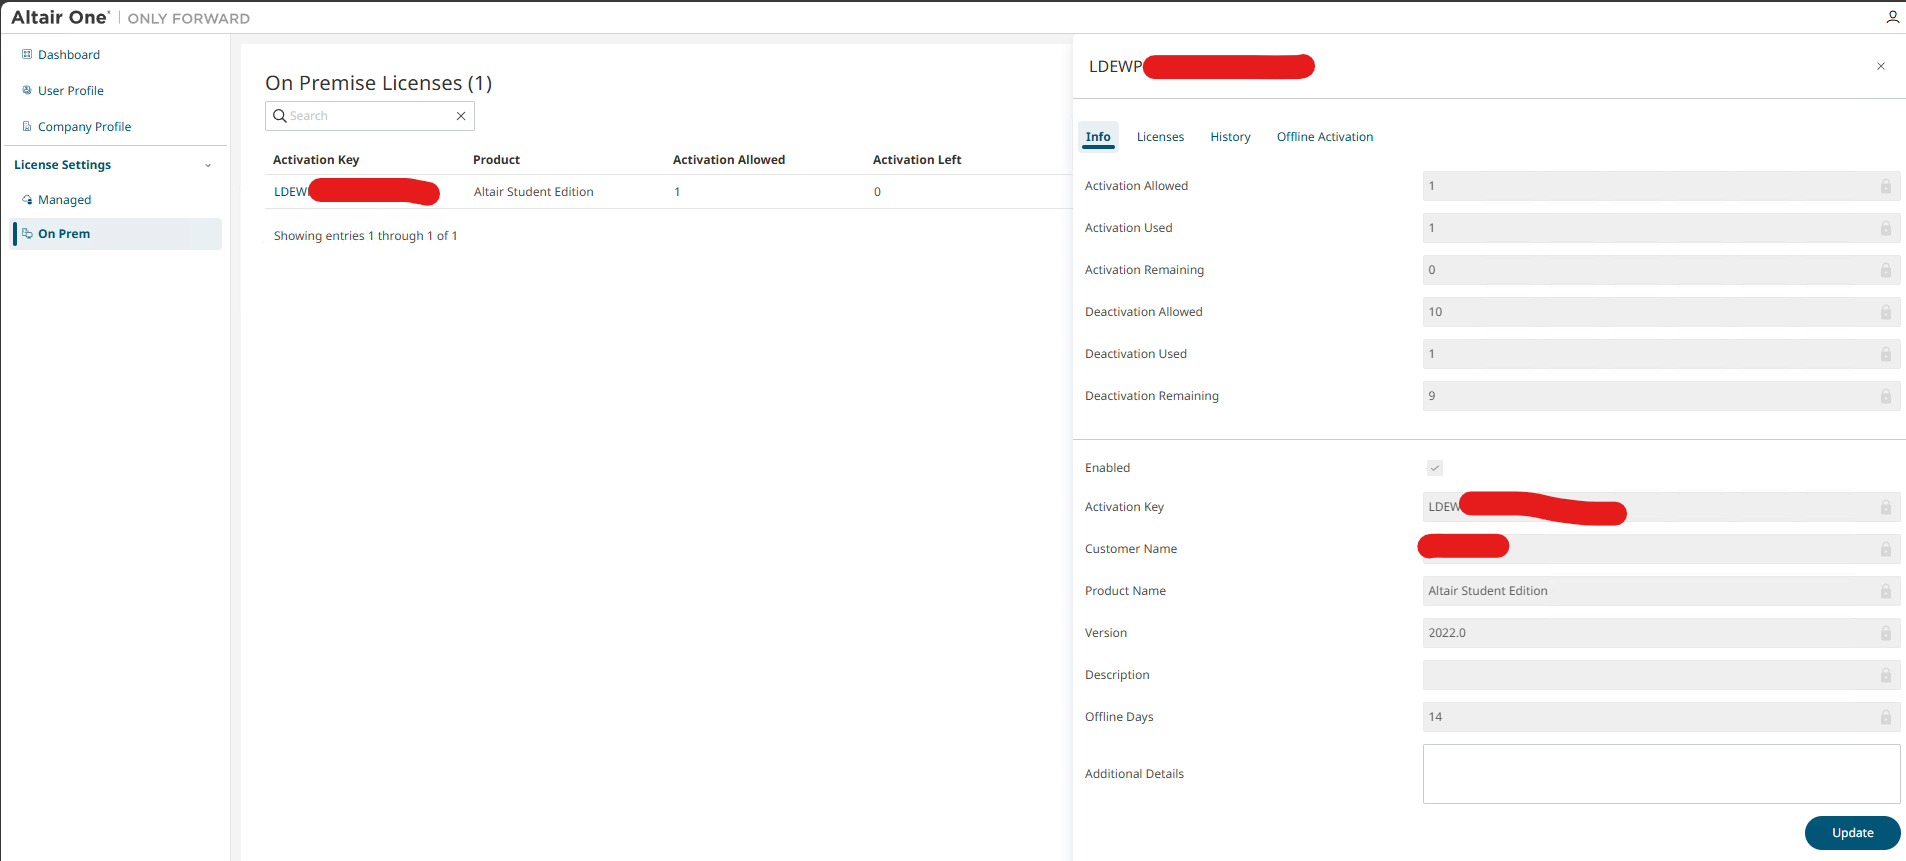Screen dimensions: 1906x861
Task: Open Company Profile in the sidebar
Action: (x=84, y=127)
